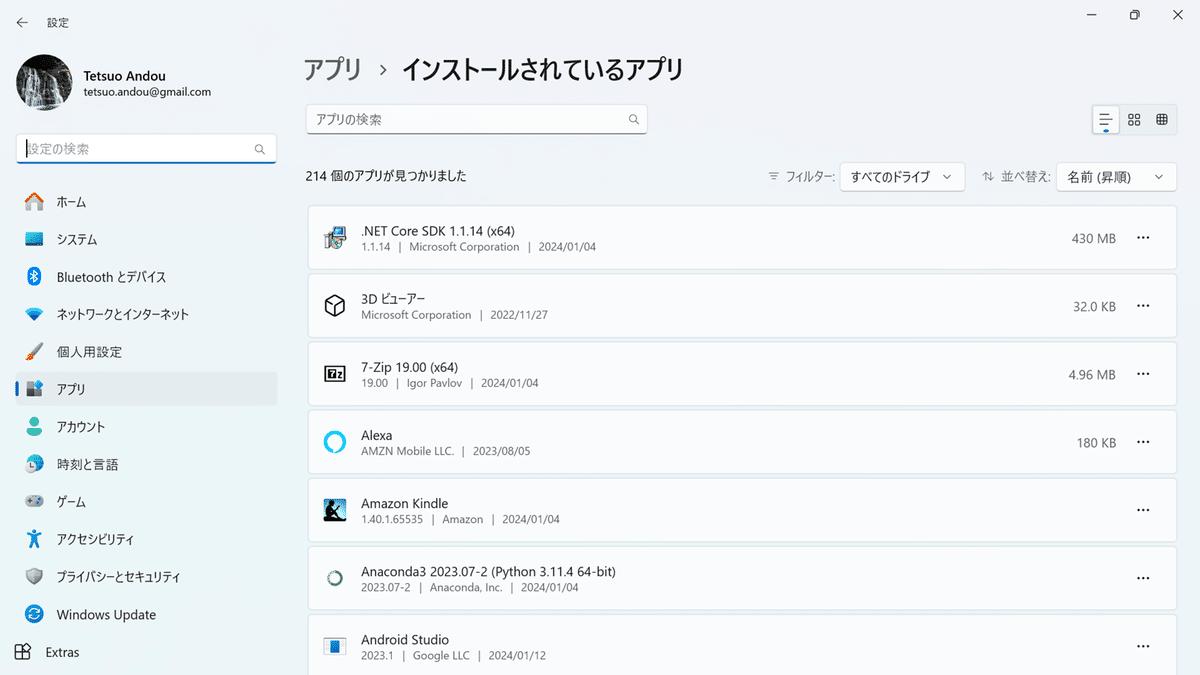The image size is (1200, 675).
Task: Open アクセシビリティ settings
Action: click(146, 539)
